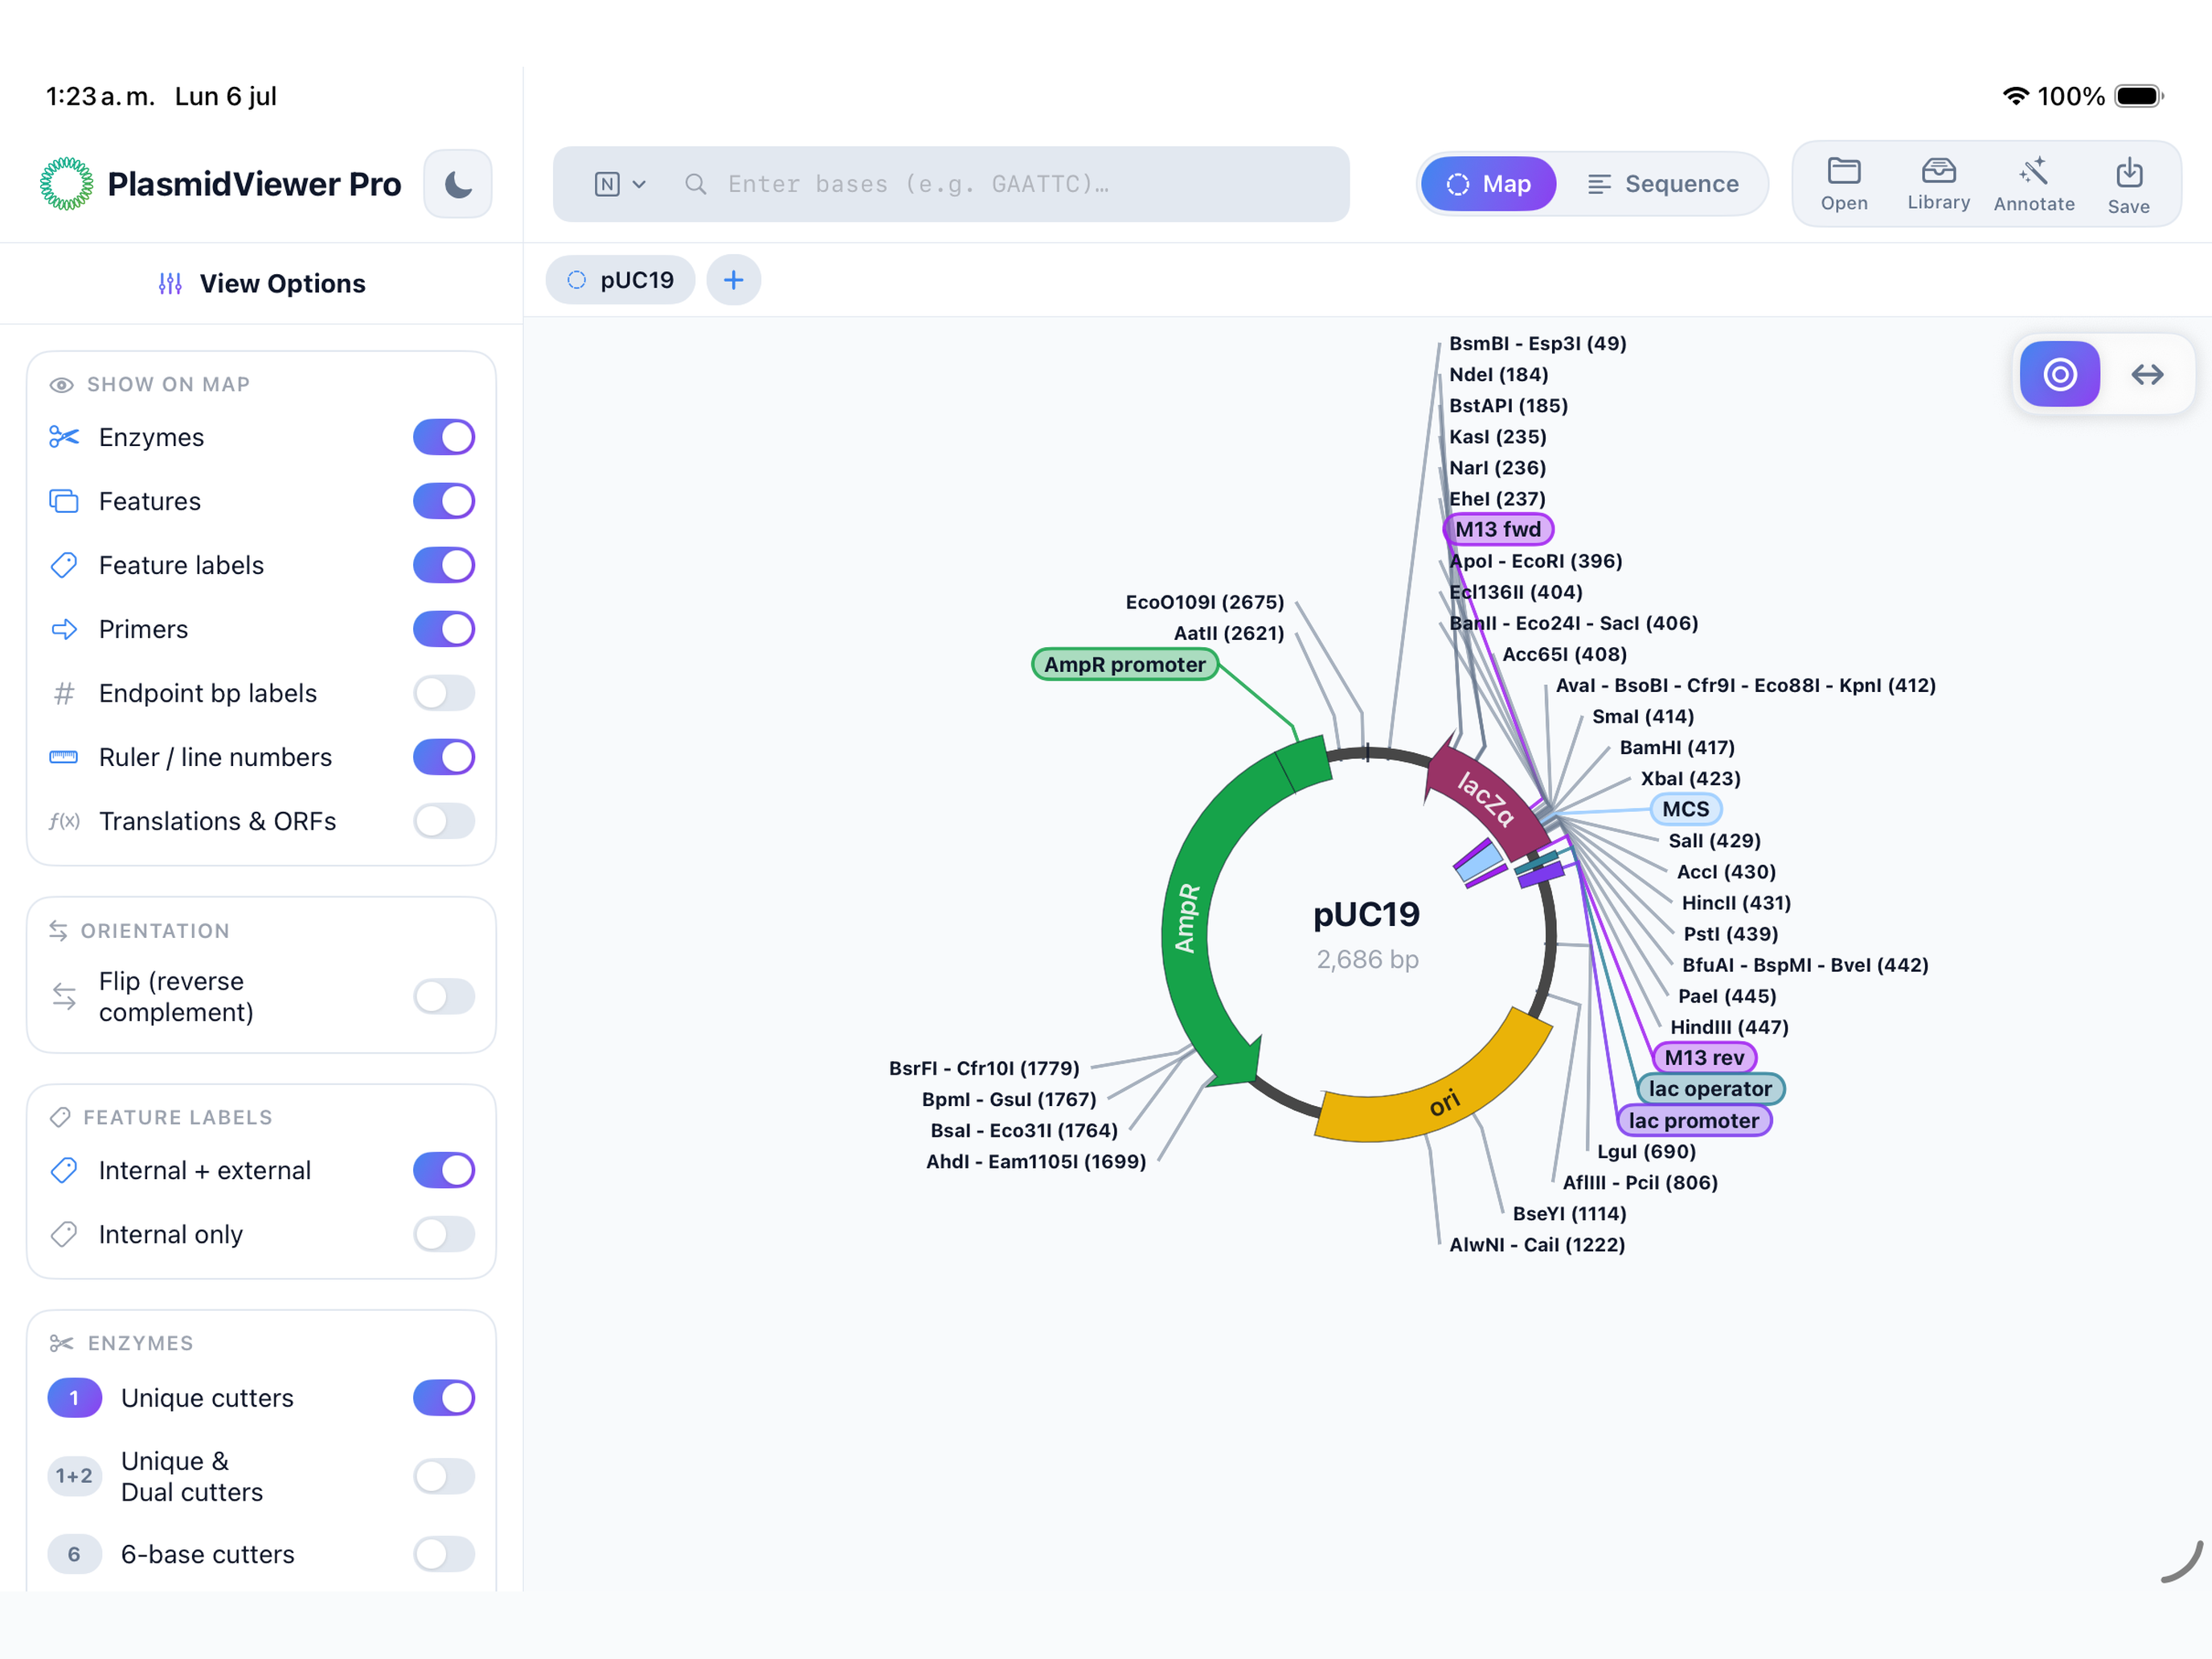Click the HindIII (447) enzyme label
Viewport: 2212px width, 1659px height.
coord(1729,1027)
